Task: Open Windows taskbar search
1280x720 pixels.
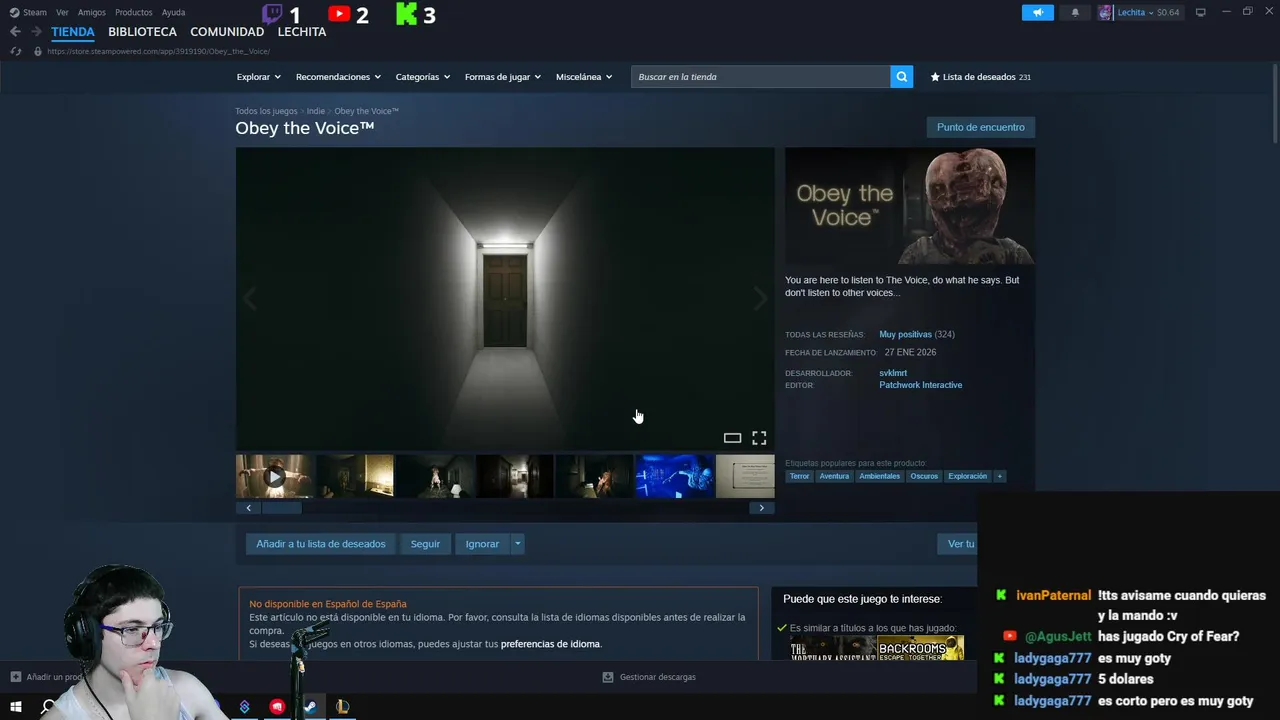Action: 48,707
